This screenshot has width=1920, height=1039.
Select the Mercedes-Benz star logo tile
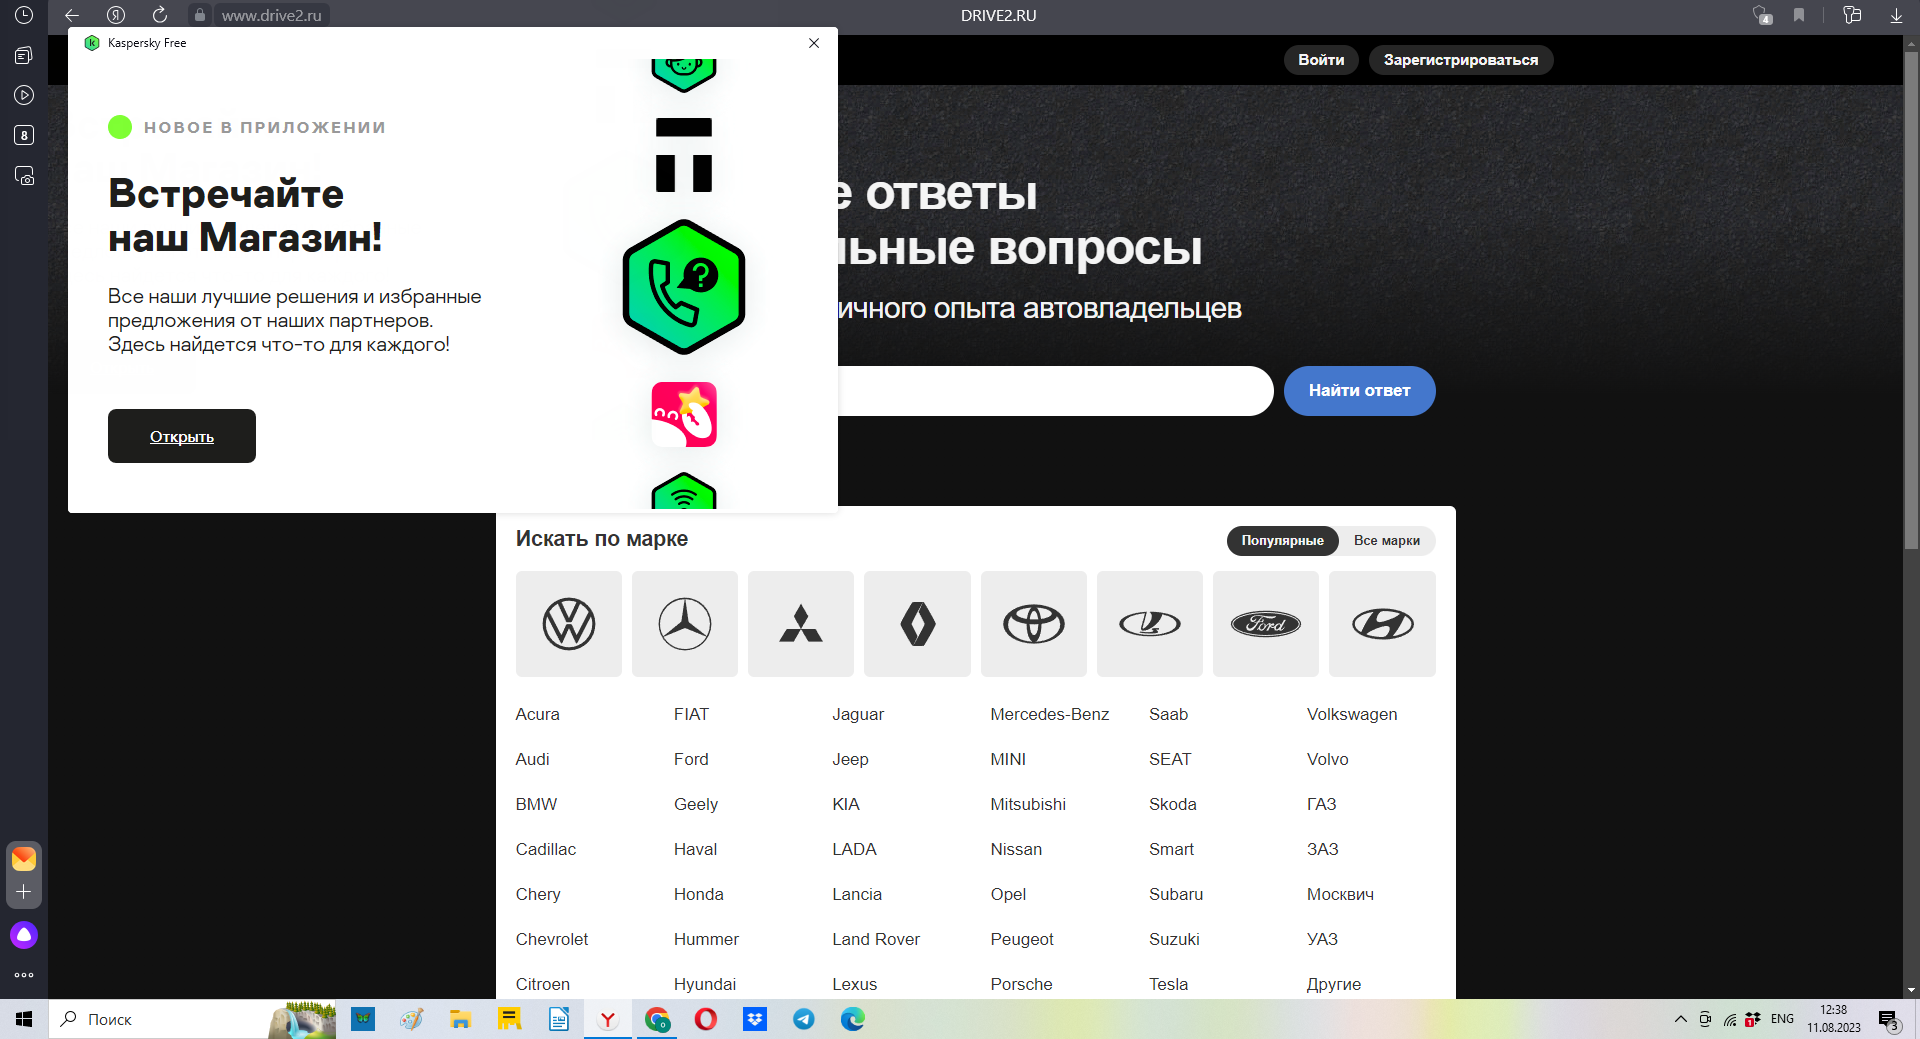685,624
